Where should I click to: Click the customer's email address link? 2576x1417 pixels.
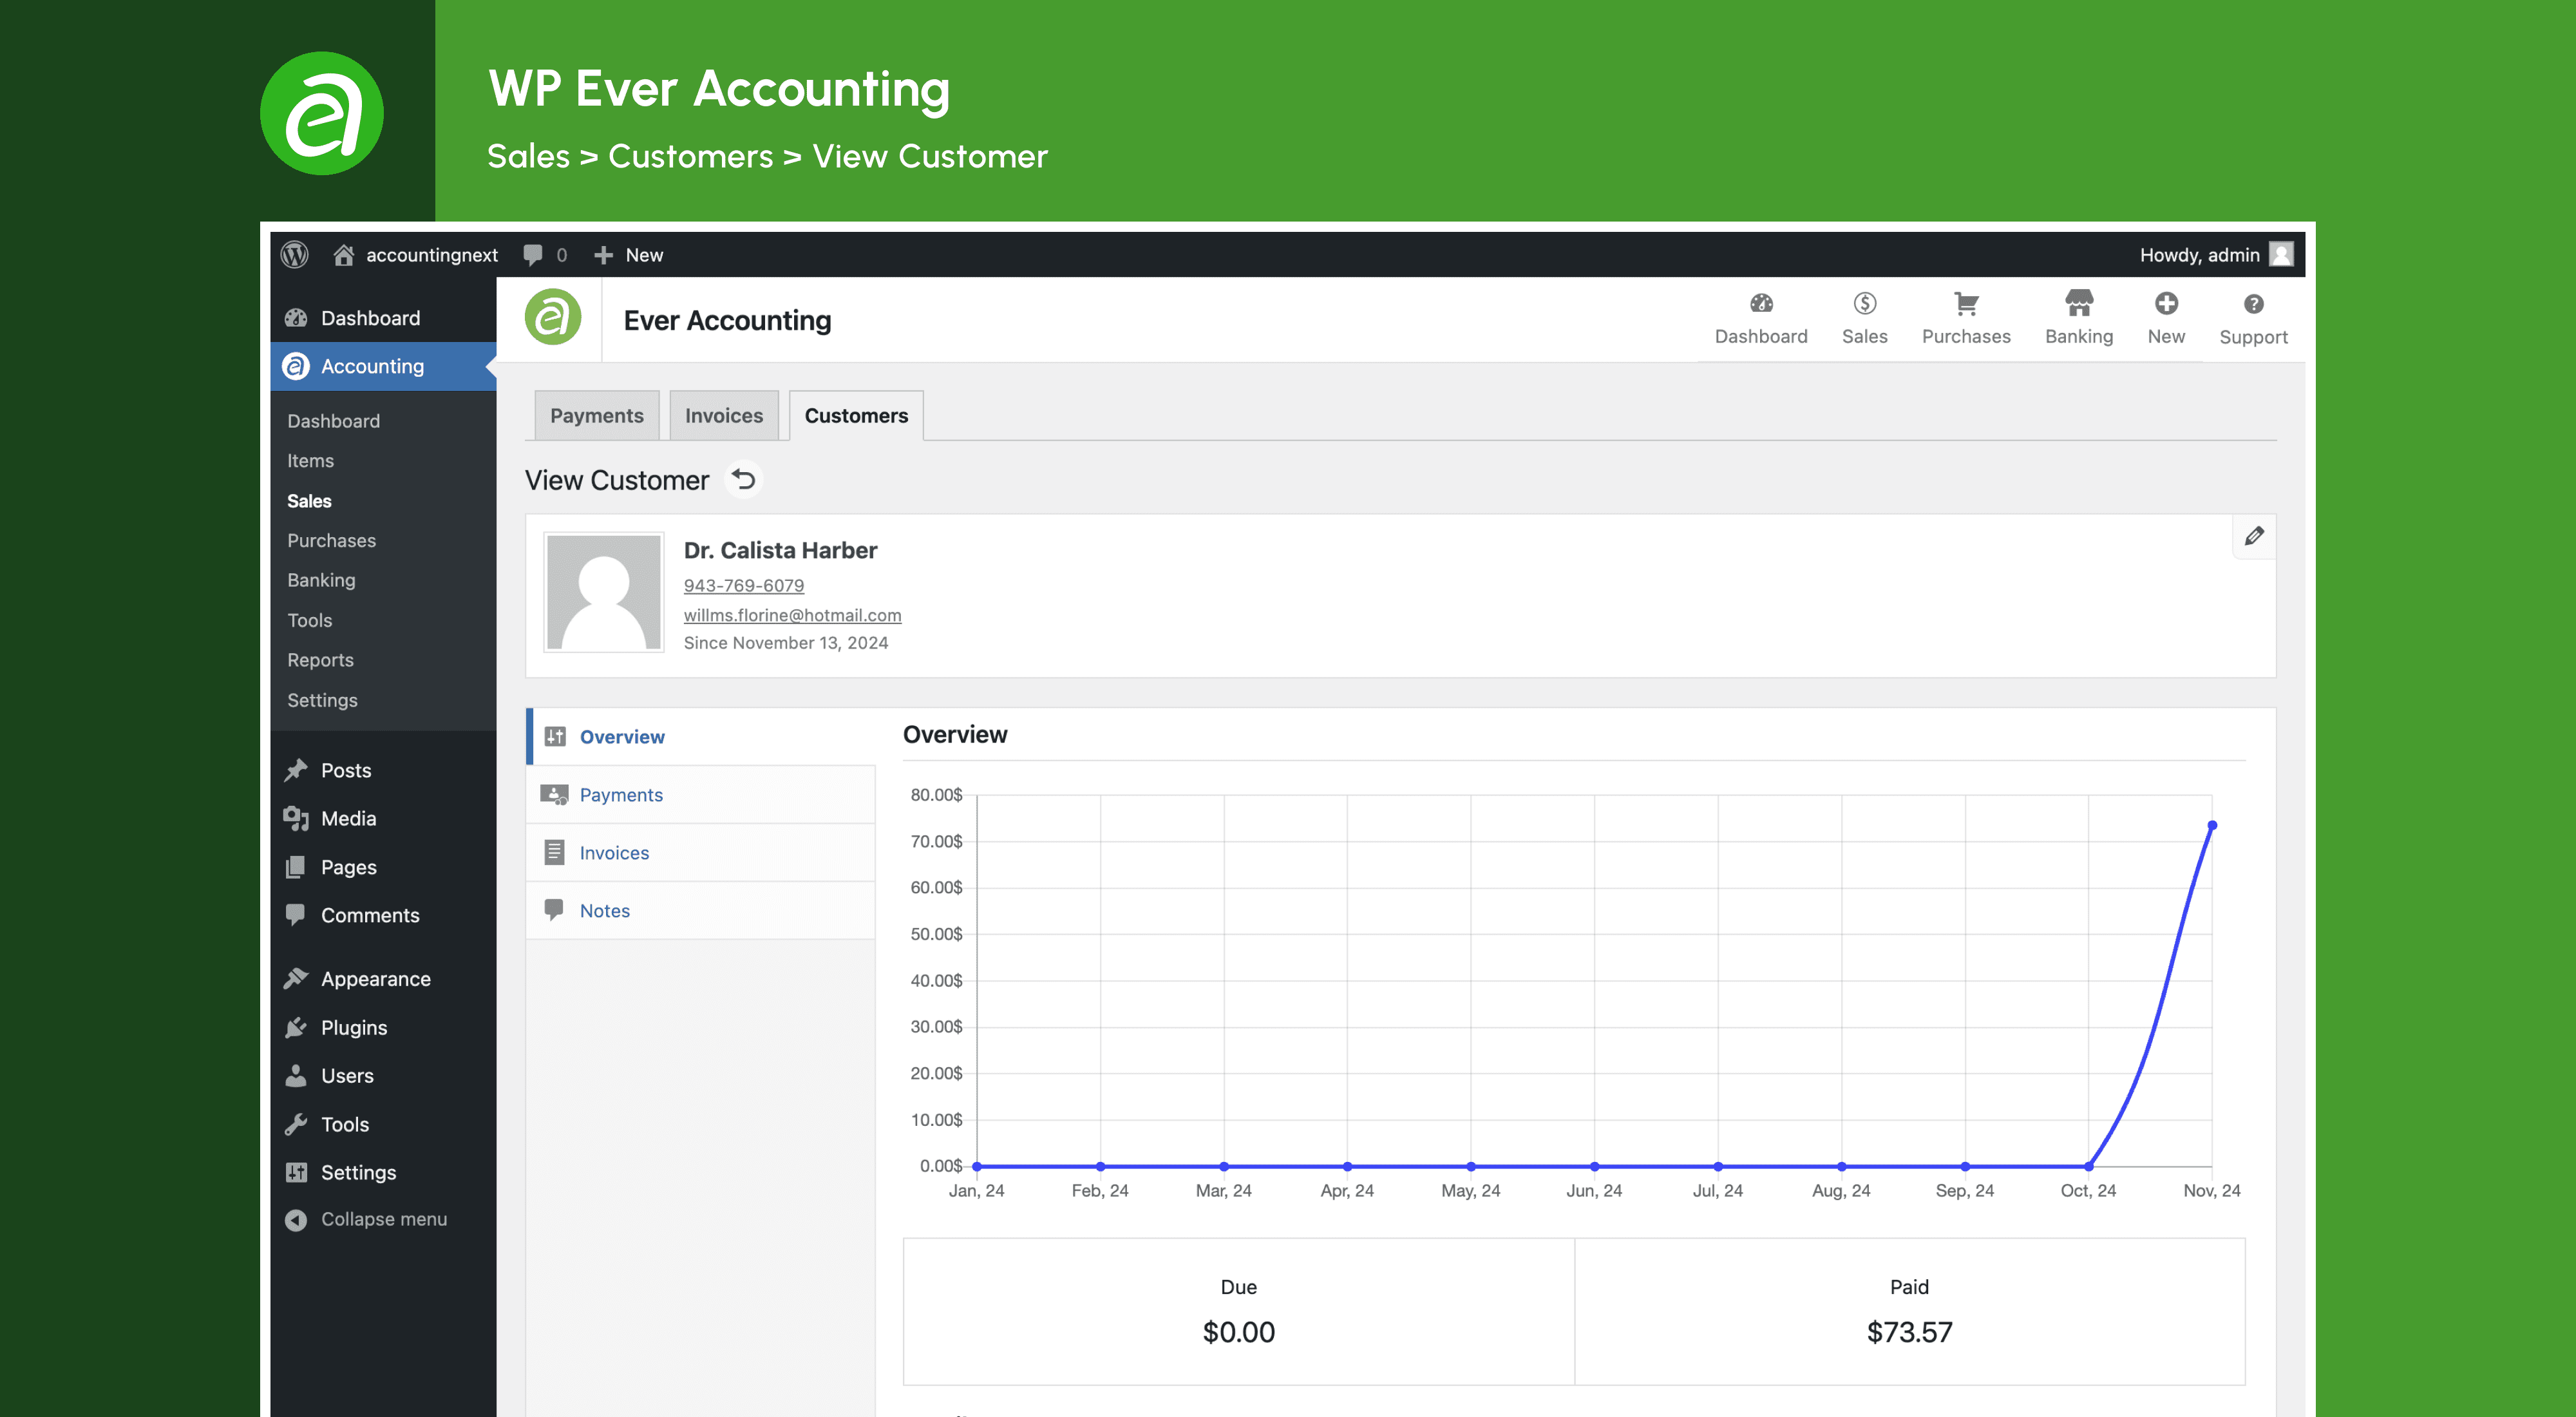pos(792,615)
